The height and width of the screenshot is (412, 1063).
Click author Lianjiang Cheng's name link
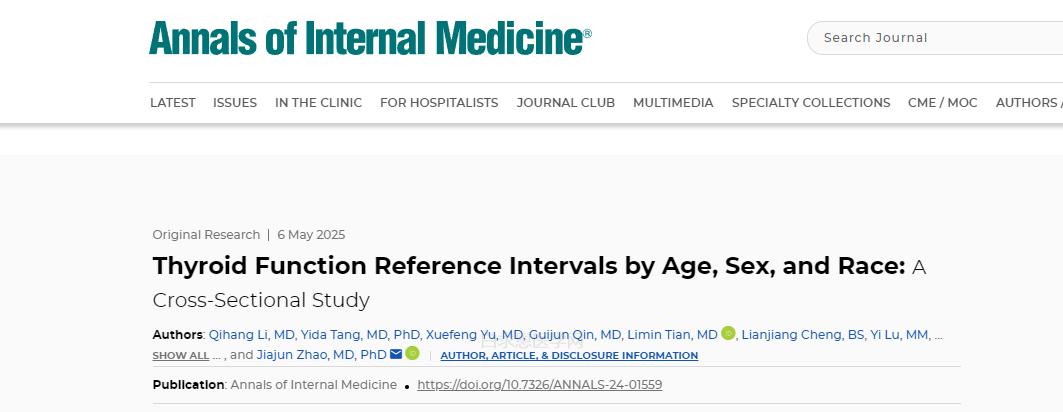[x=803, y=335]
